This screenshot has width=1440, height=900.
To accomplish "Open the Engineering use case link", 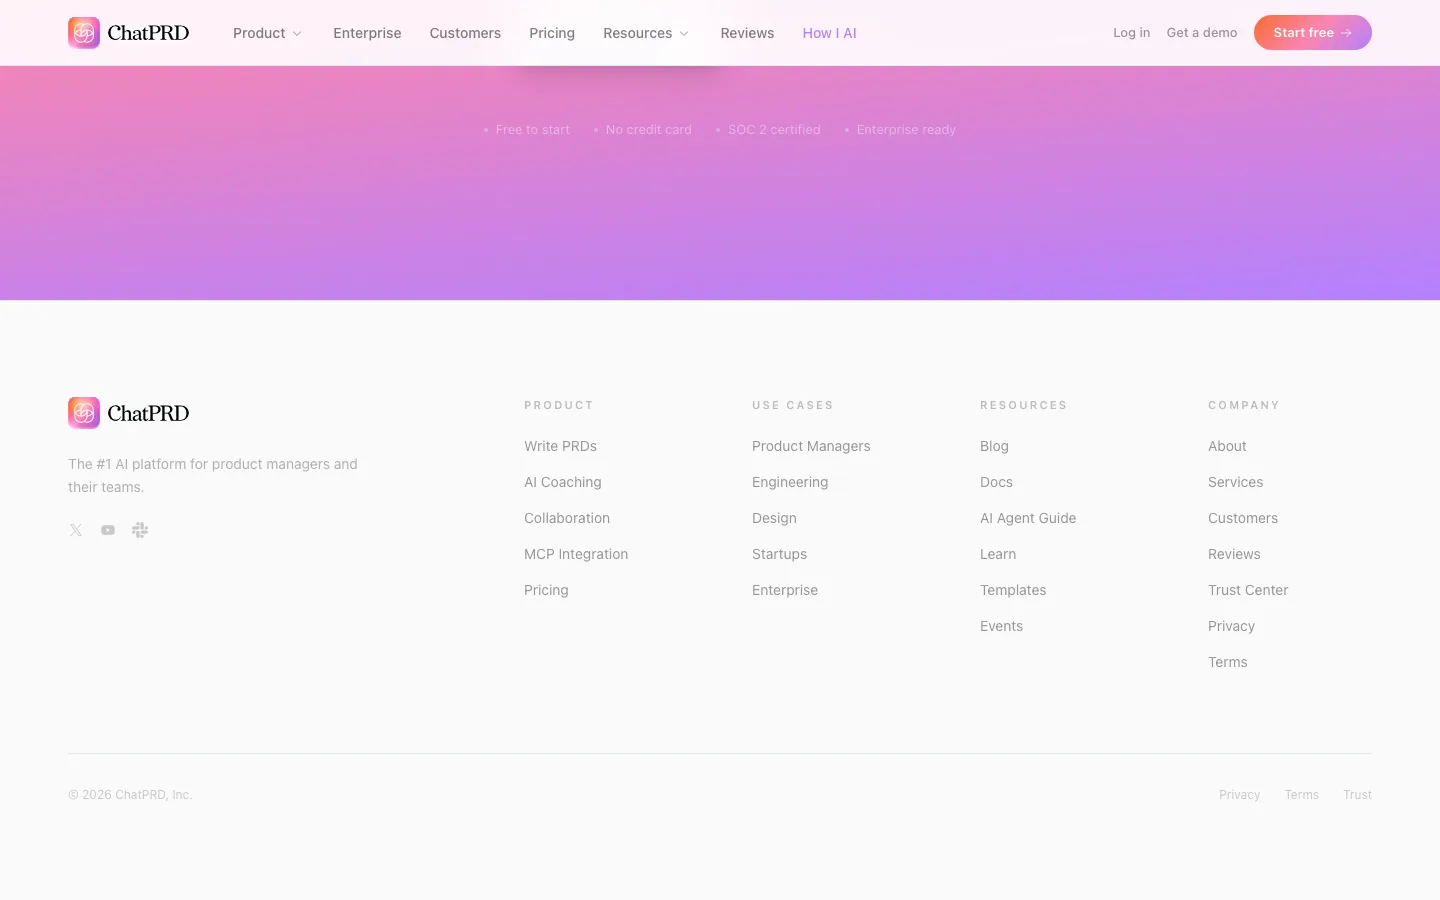I will pyautogui.click(x=790, y=482).
